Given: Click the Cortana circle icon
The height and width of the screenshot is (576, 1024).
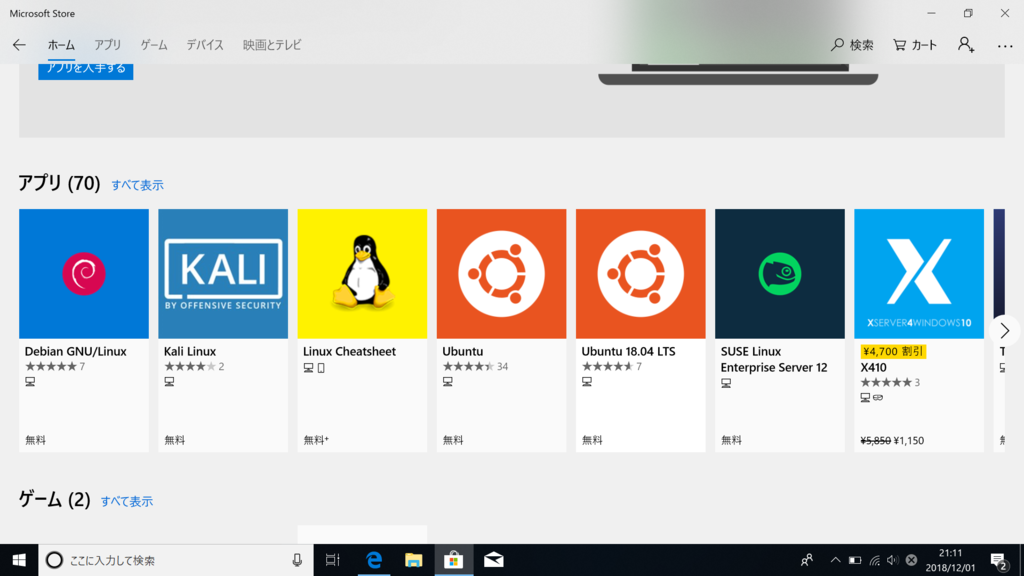Looking at the screenshot, I should coord(54,560).
